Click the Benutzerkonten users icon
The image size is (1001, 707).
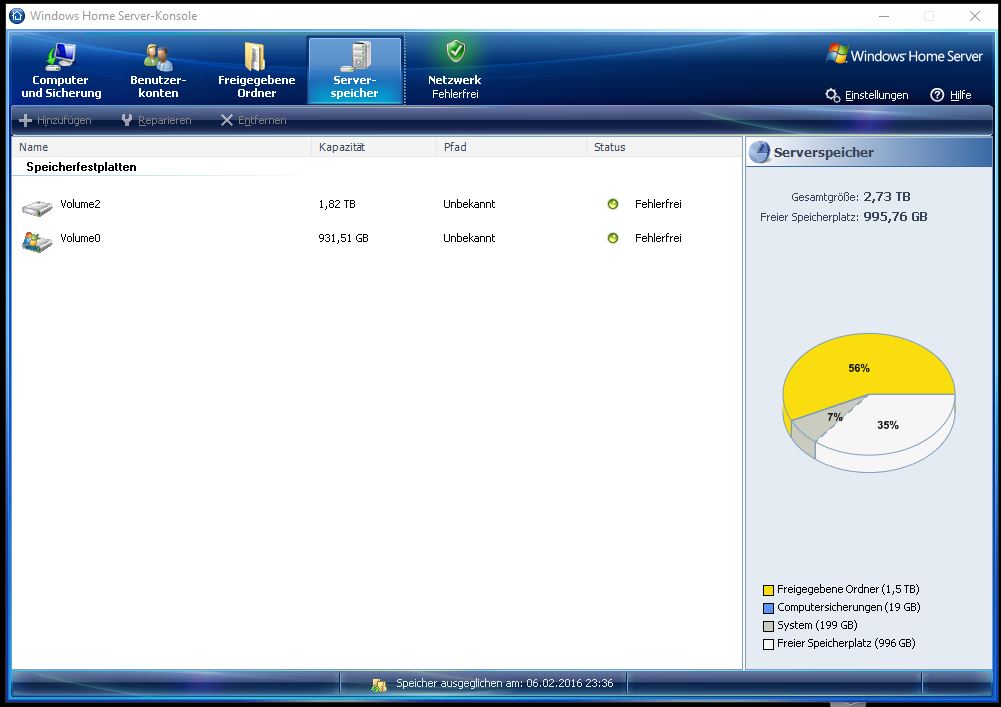click(x=158, y=57)
